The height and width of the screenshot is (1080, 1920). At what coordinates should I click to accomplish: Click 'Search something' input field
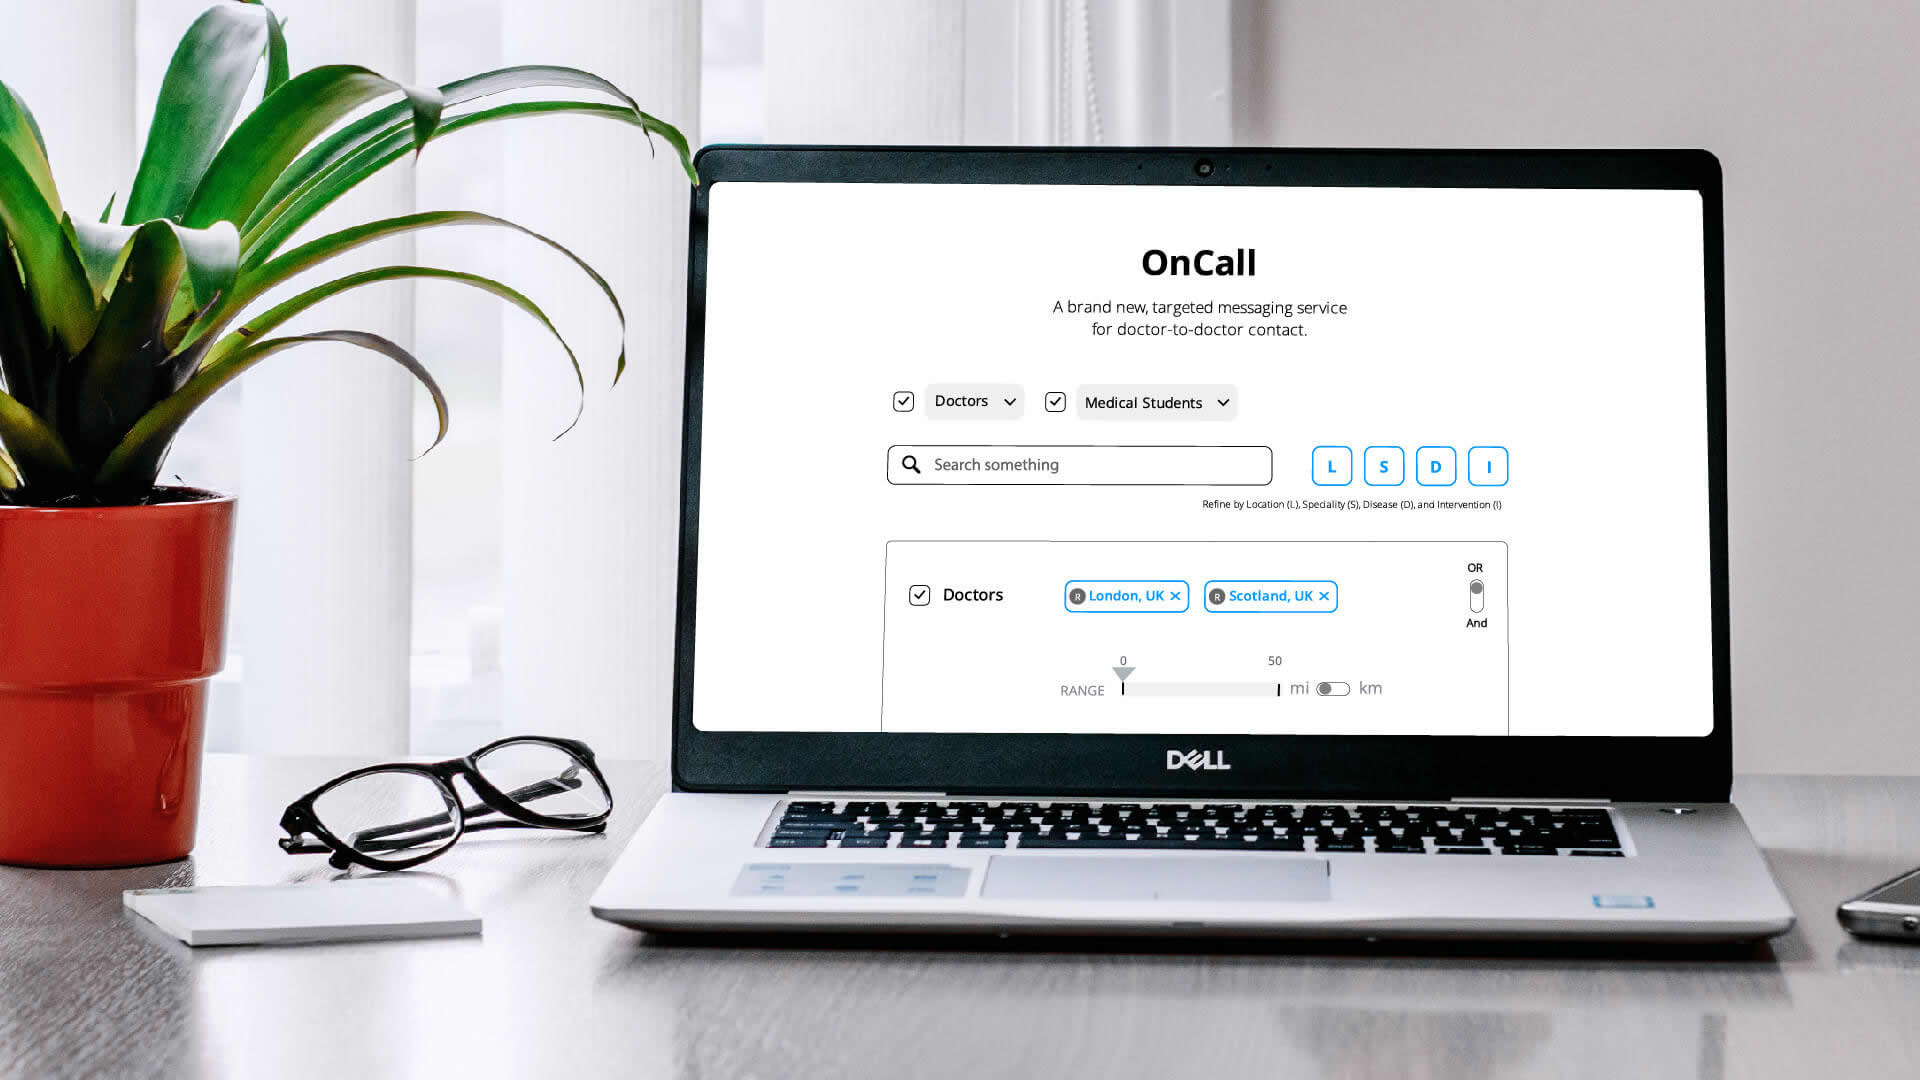coord(1080,463)
